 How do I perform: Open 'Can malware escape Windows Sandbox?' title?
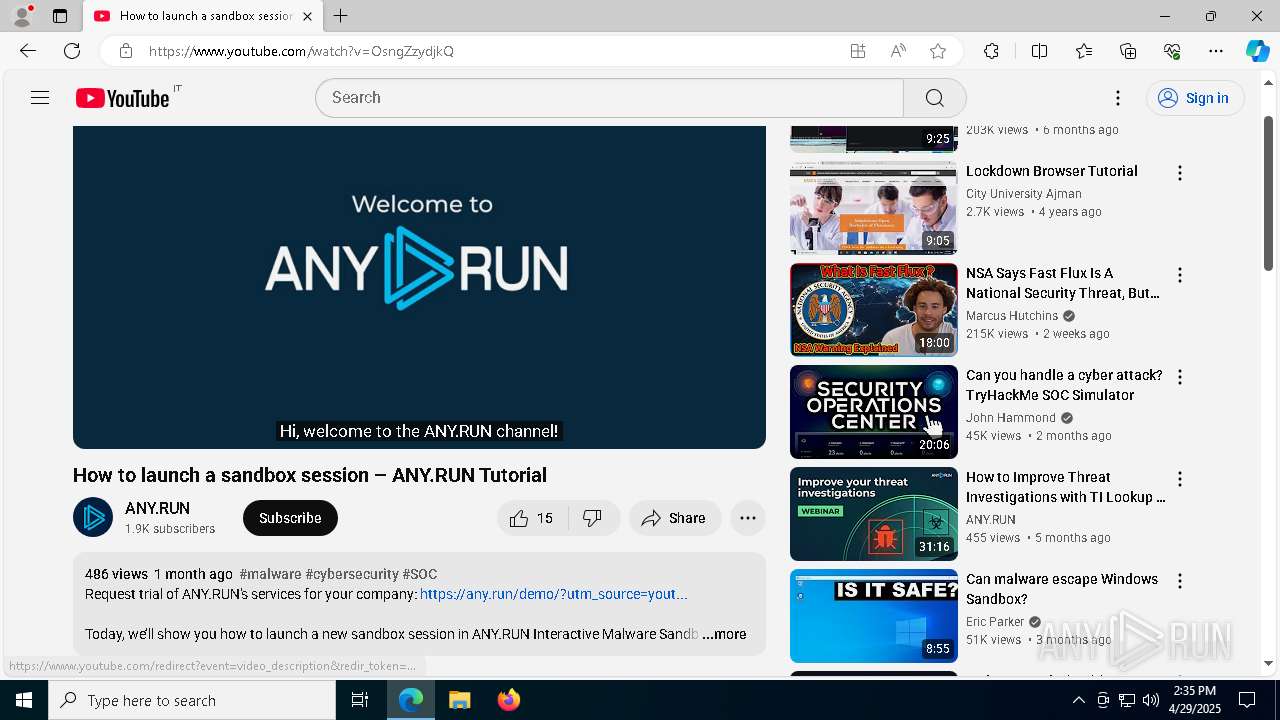click(1062, 589)
